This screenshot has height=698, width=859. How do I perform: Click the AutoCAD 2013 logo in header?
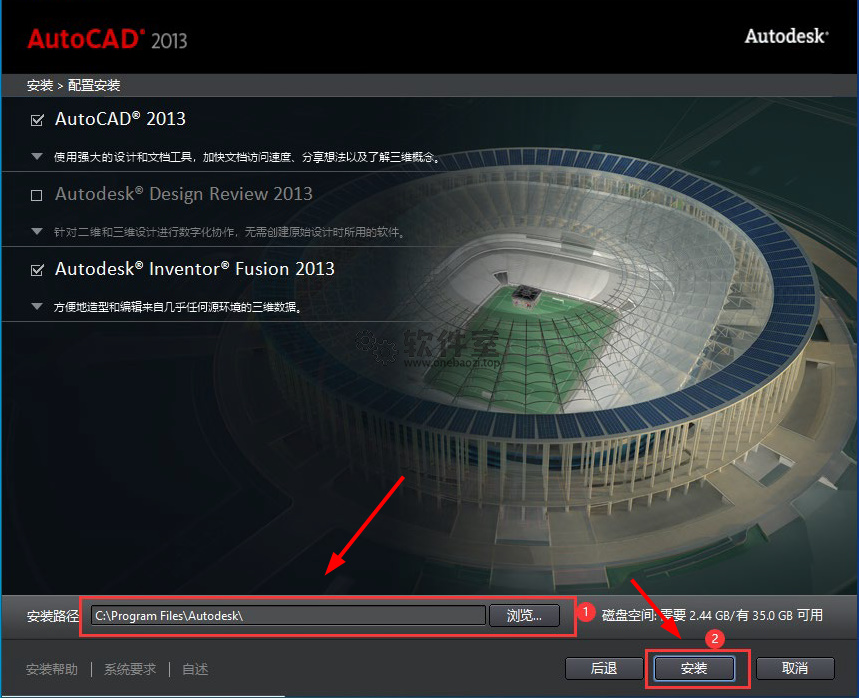[107, 39]
